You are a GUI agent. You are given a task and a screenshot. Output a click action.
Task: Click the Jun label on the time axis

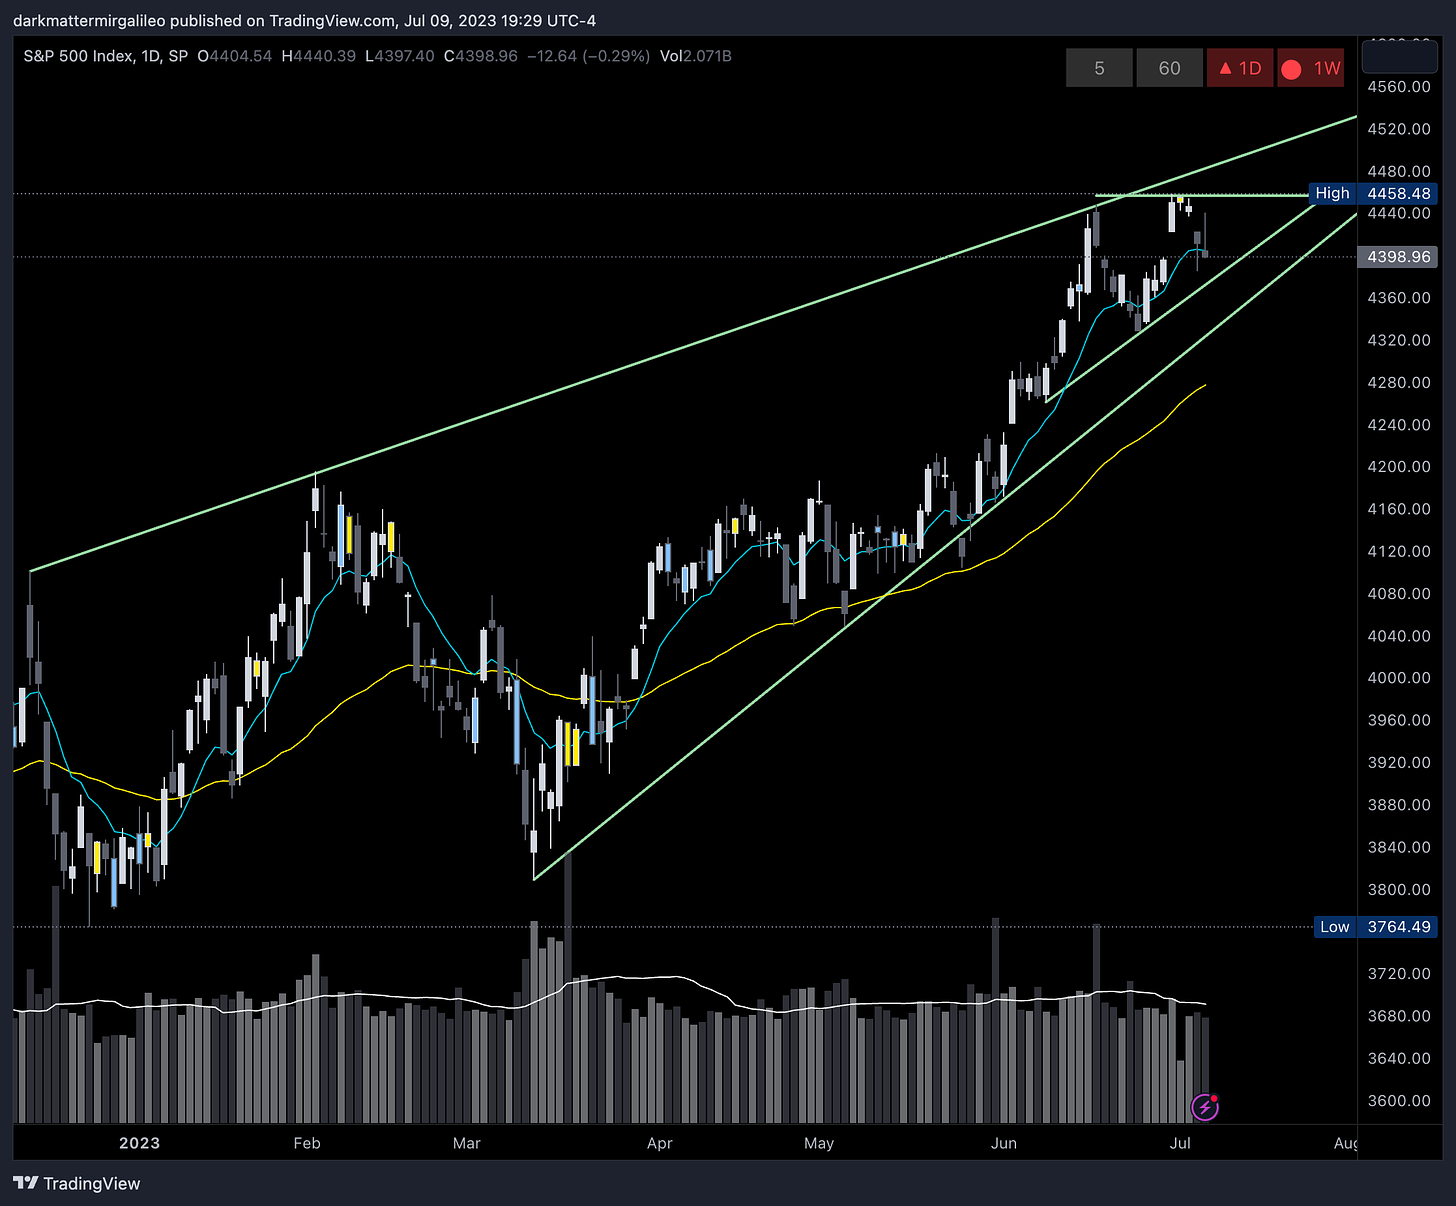click(x=1003, y=1143)
